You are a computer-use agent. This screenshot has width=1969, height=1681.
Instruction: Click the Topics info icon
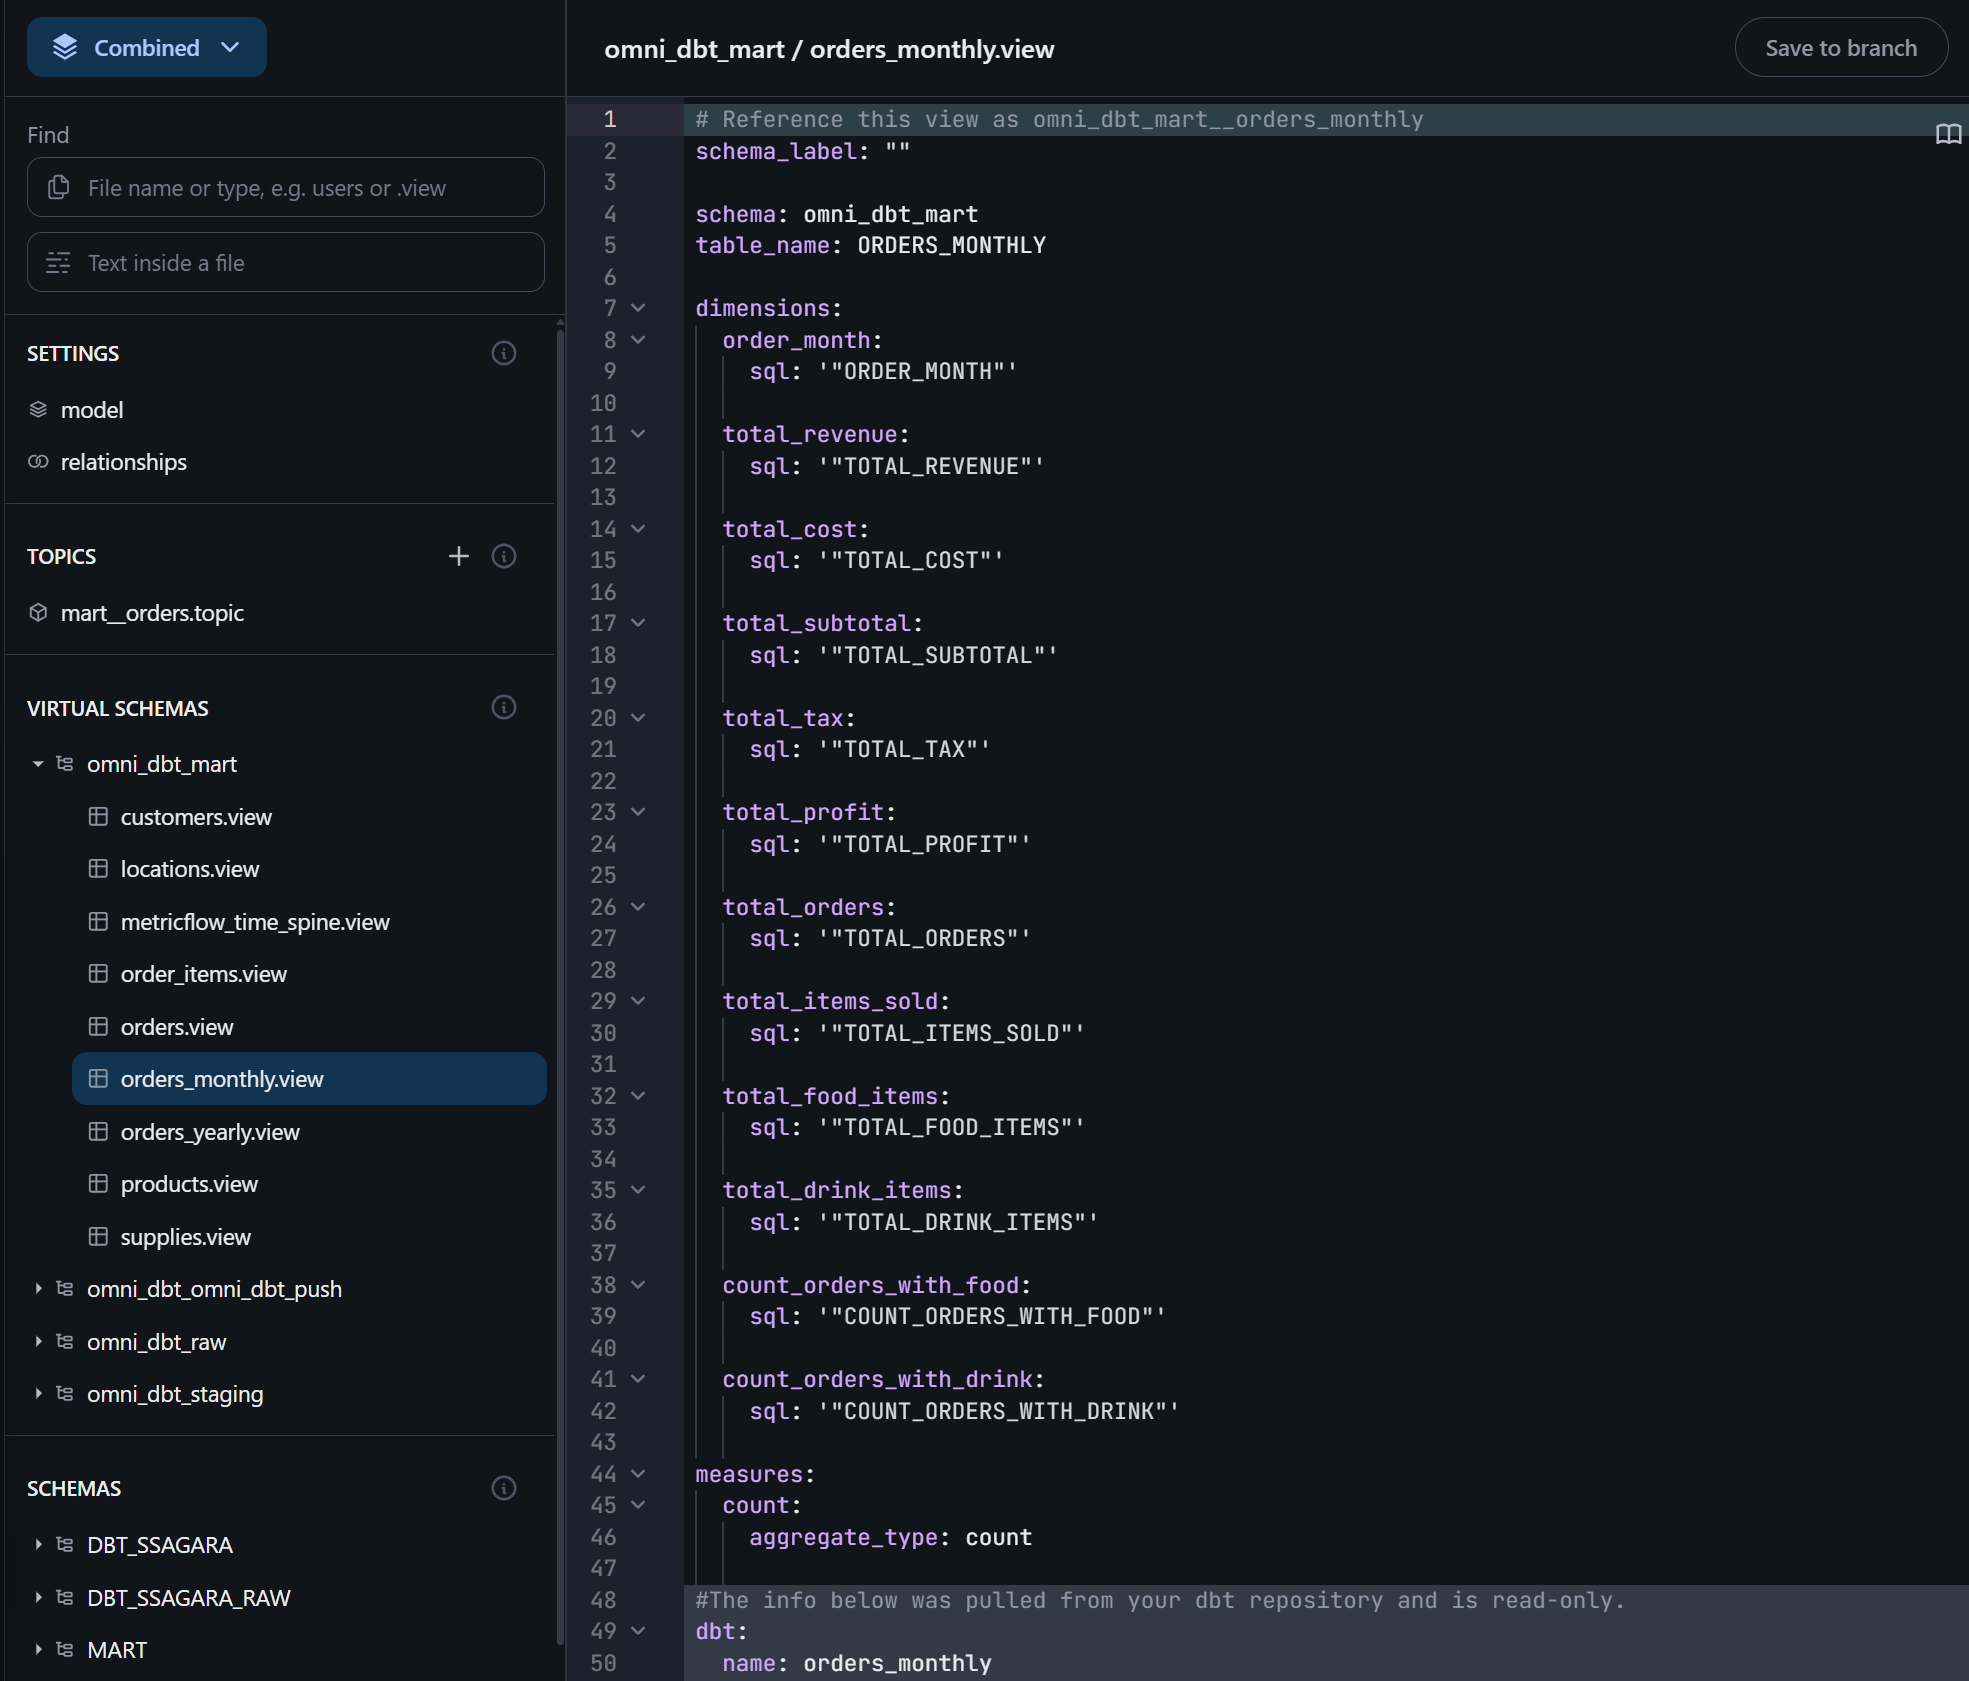coord(504,556)
